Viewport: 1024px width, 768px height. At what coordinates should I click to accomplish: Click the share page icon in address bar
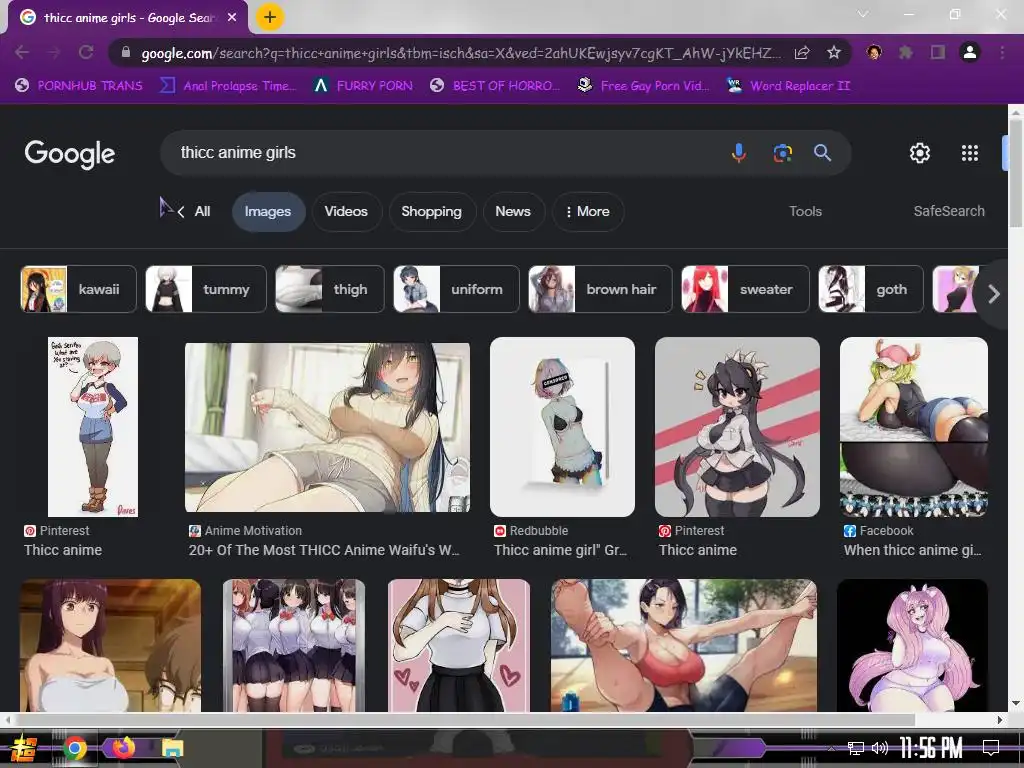(x=802, y=52)
